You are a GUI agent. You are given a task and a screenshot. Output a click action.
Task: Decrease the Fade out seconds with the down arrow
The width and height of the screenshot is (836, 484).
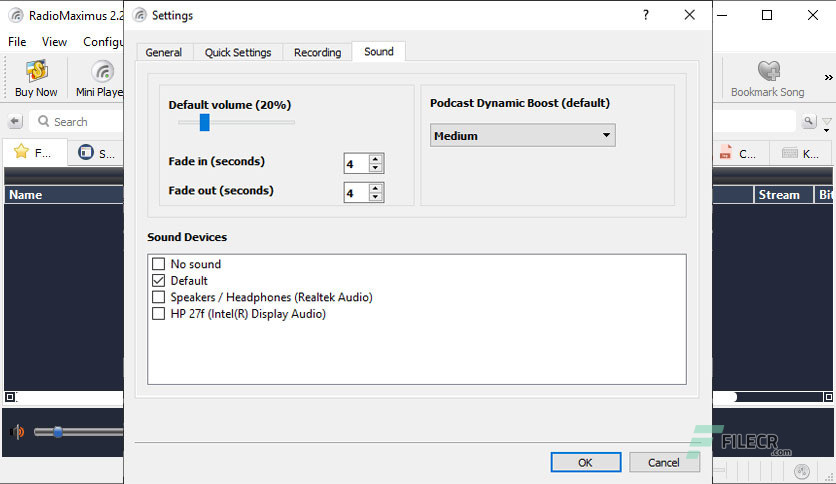[x=375, y=197]
